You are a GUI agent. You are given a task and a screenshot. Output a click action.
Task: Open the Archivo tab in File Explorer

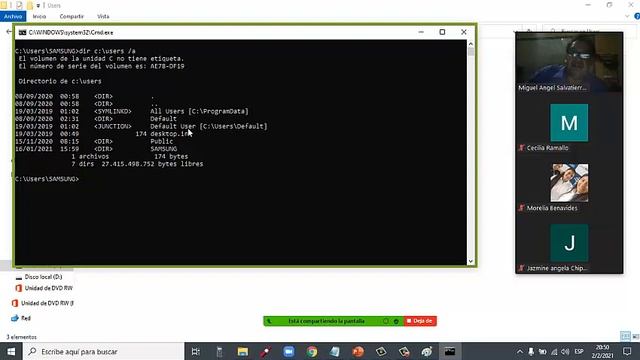click(13, 16)
